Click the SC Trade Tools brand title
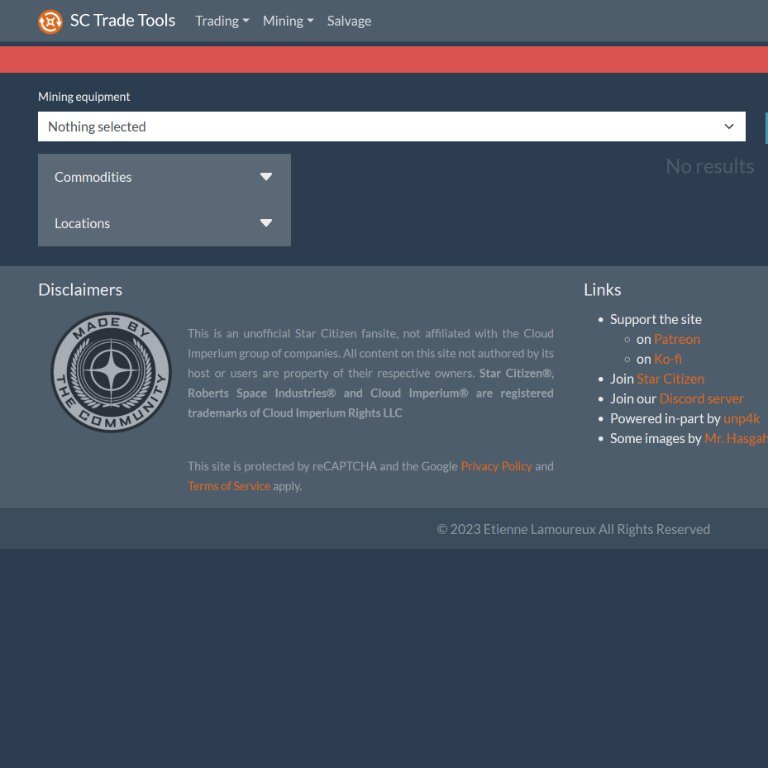The height and width of the screenshot is (768, 768). [x=122, y=21]
